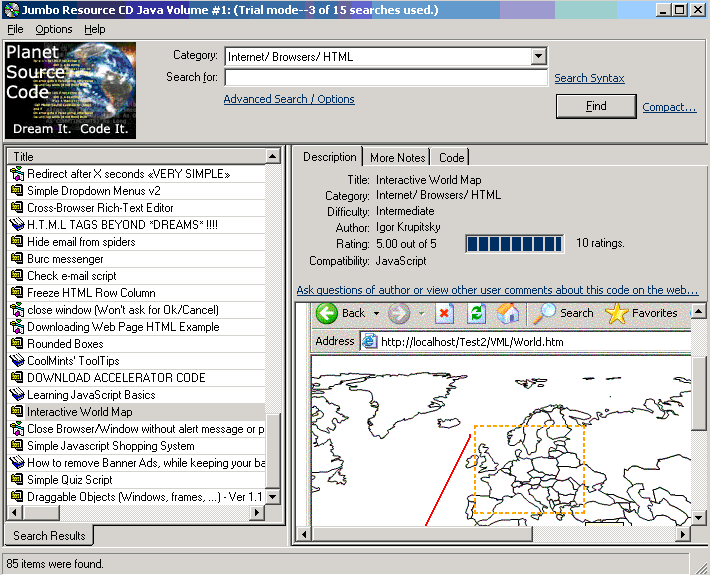The height and width of the screenshot is (575, 710).
Task: Switch to the Description tab
Action: (x=329, y=157)
